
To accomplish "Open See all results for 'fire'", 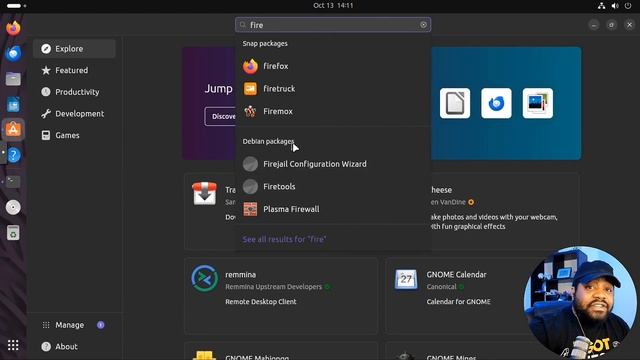I will click(x=284, y=239).
